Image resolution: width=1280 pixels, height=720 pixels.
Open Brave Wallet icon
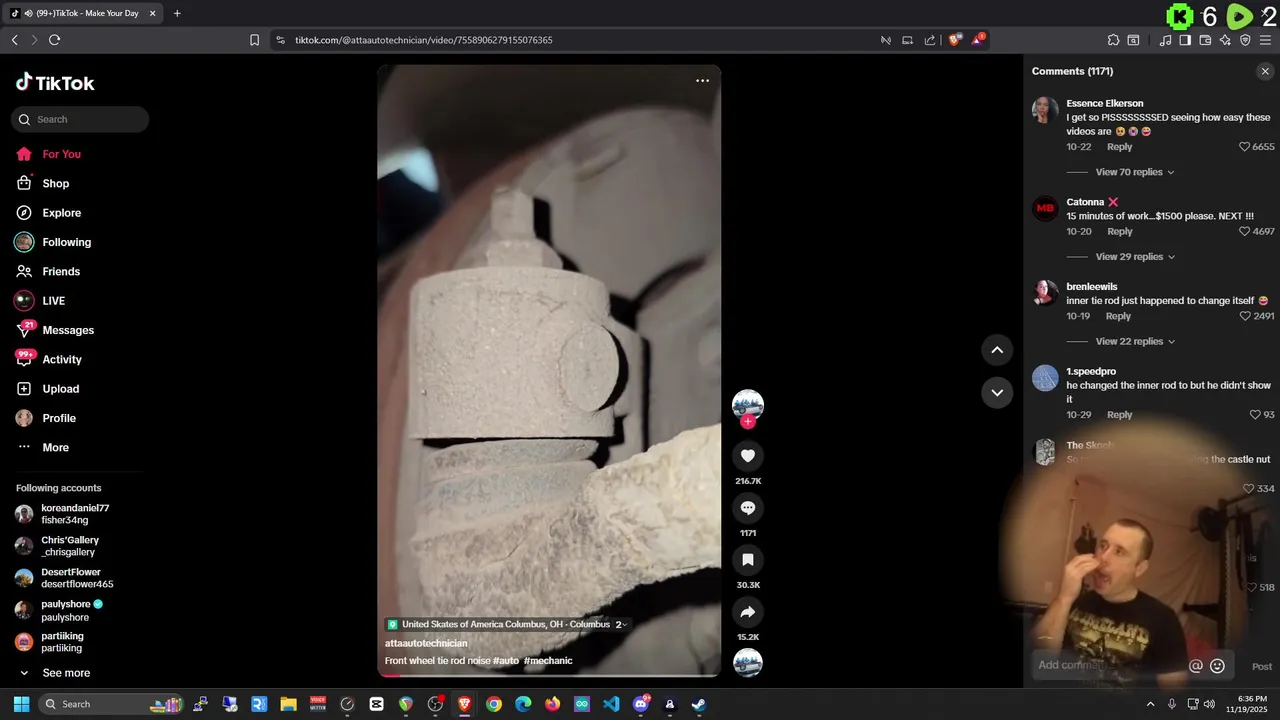[x=1205, y=40]
